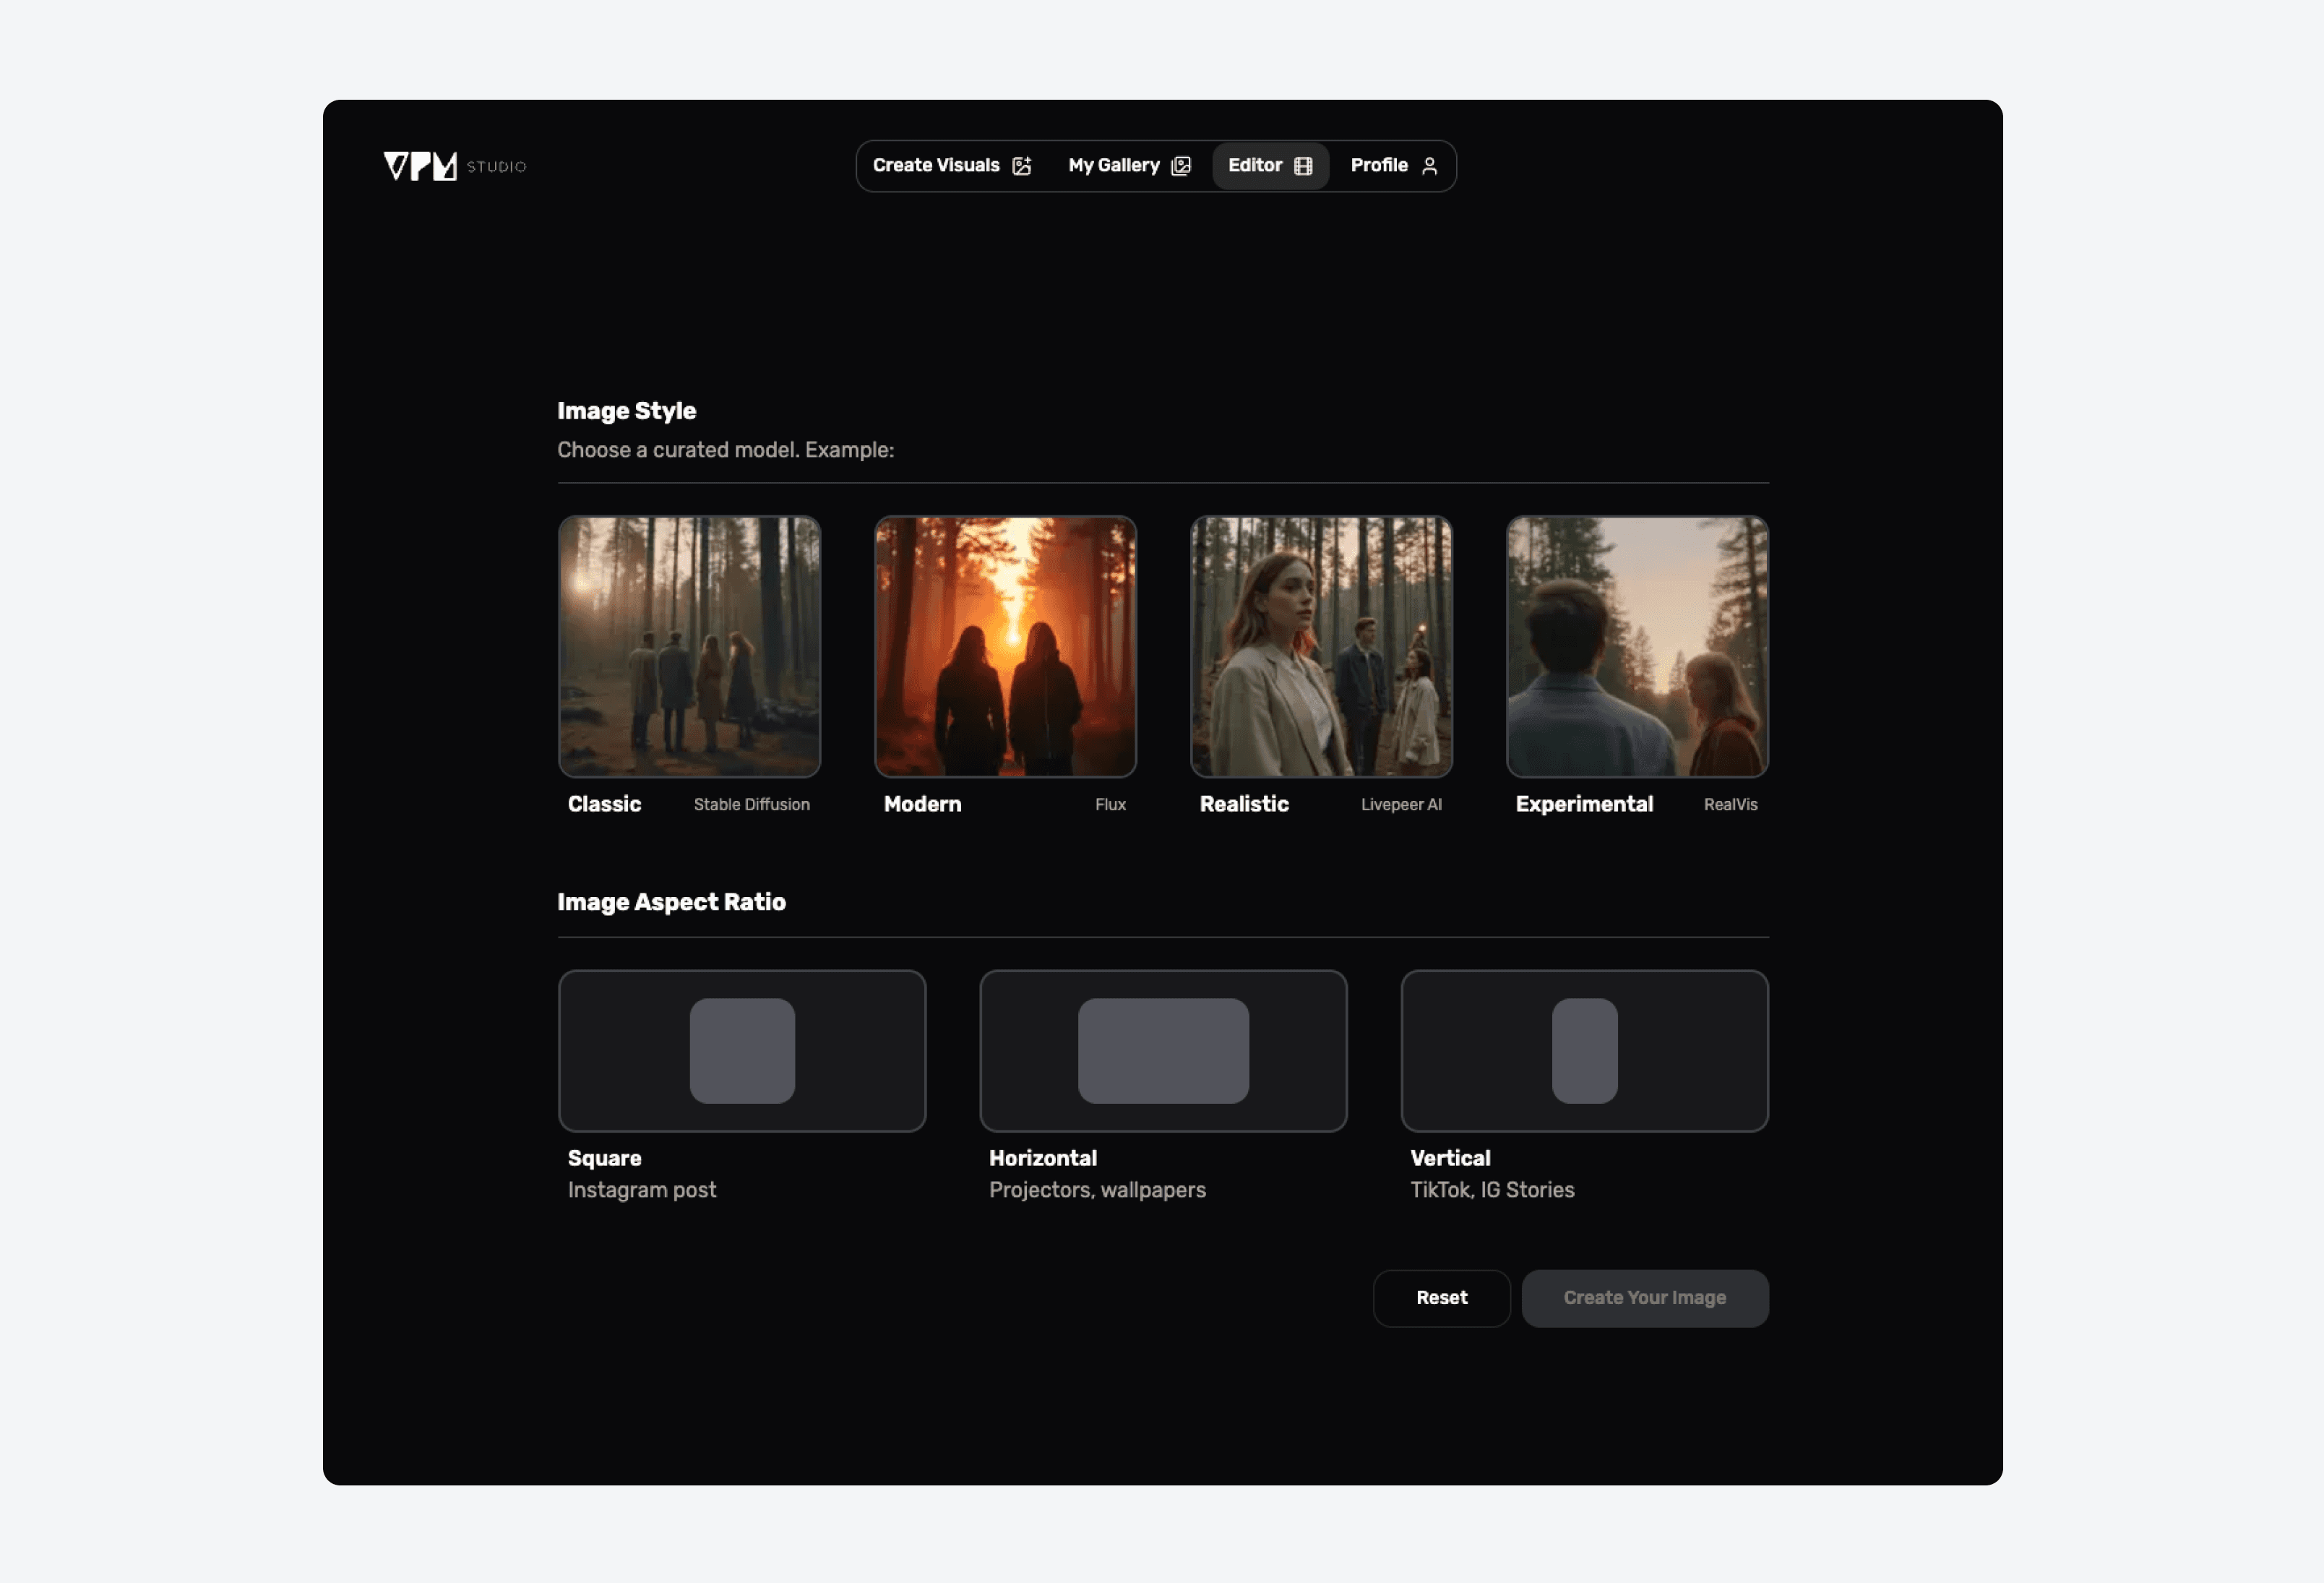Pick the Experimental style thumbnail
Viewport: 2324px width, 1583px height.
click(1637, 647)
